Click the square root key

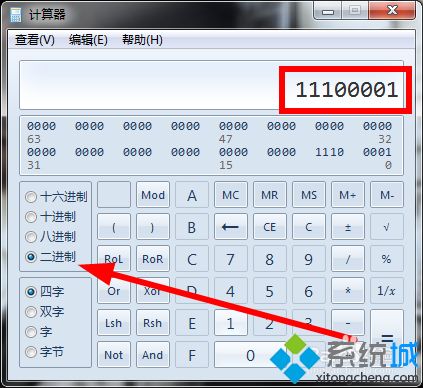(x=387, y=227)
